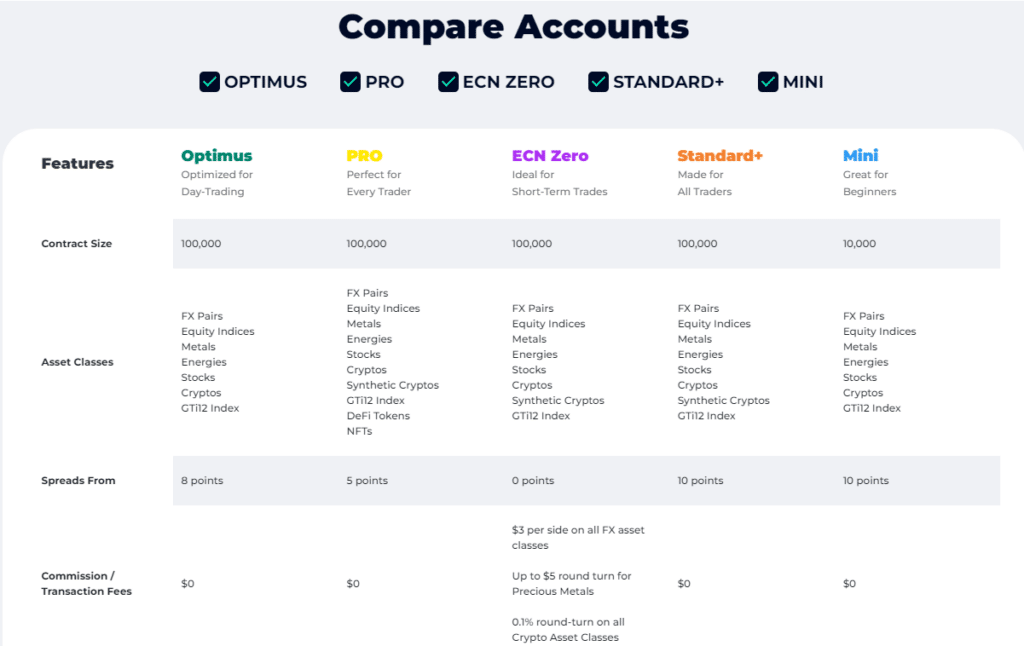Toggle the ECN ZERO checkbox
The image size is (1024, 646).
(449, 82)
